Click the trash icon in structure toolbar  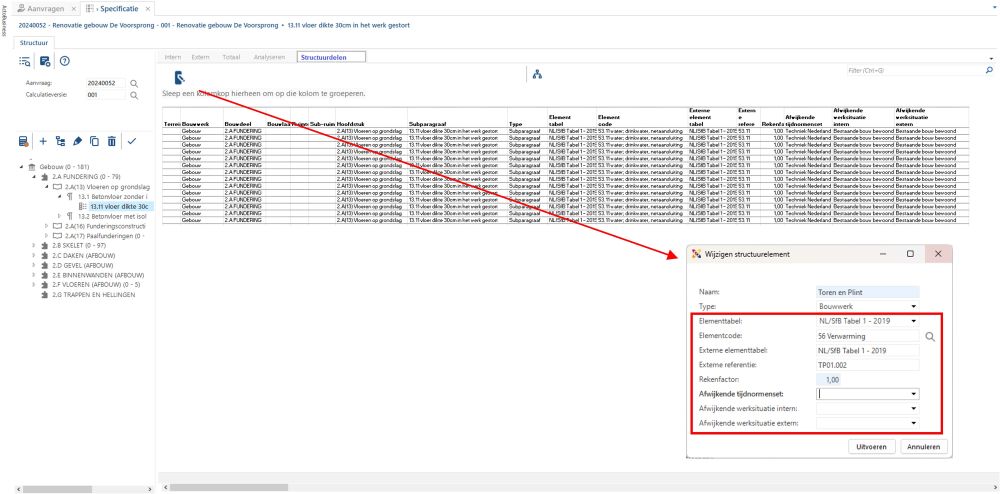coord(111,142)
